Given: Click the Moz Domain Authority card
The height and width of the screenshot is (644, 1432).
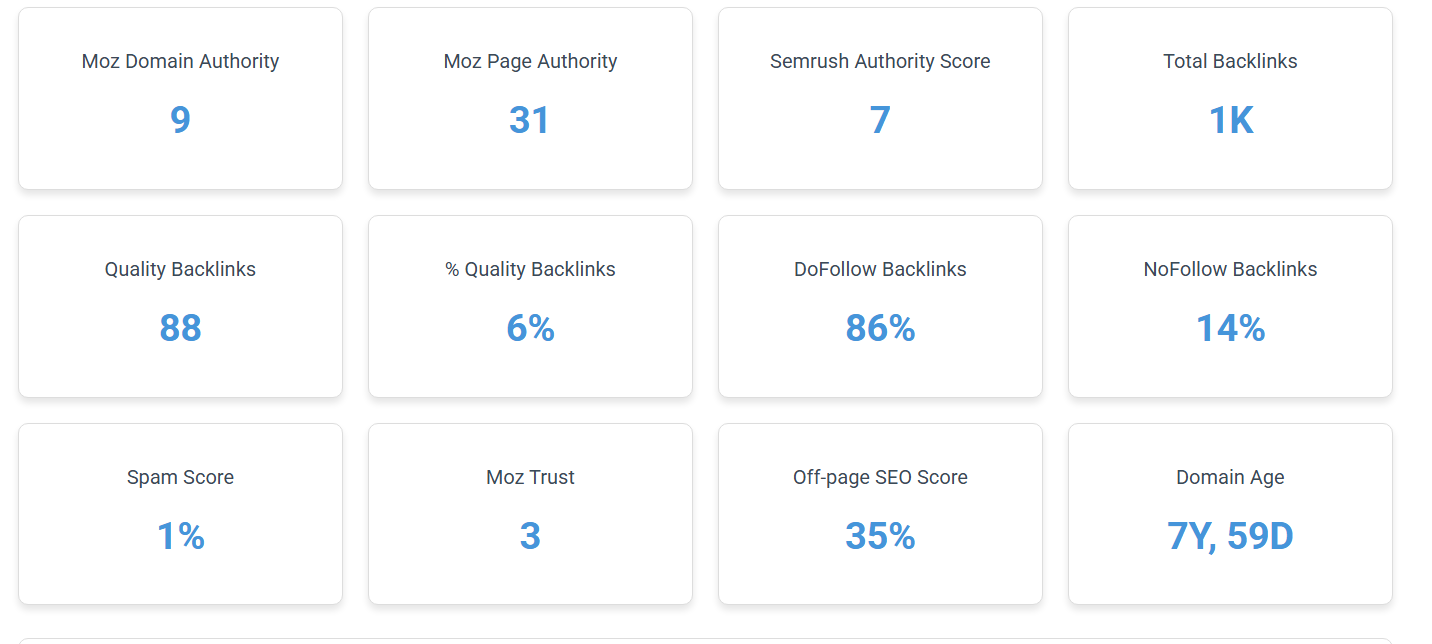Looking at the screenshot, I should pos(180,98).
